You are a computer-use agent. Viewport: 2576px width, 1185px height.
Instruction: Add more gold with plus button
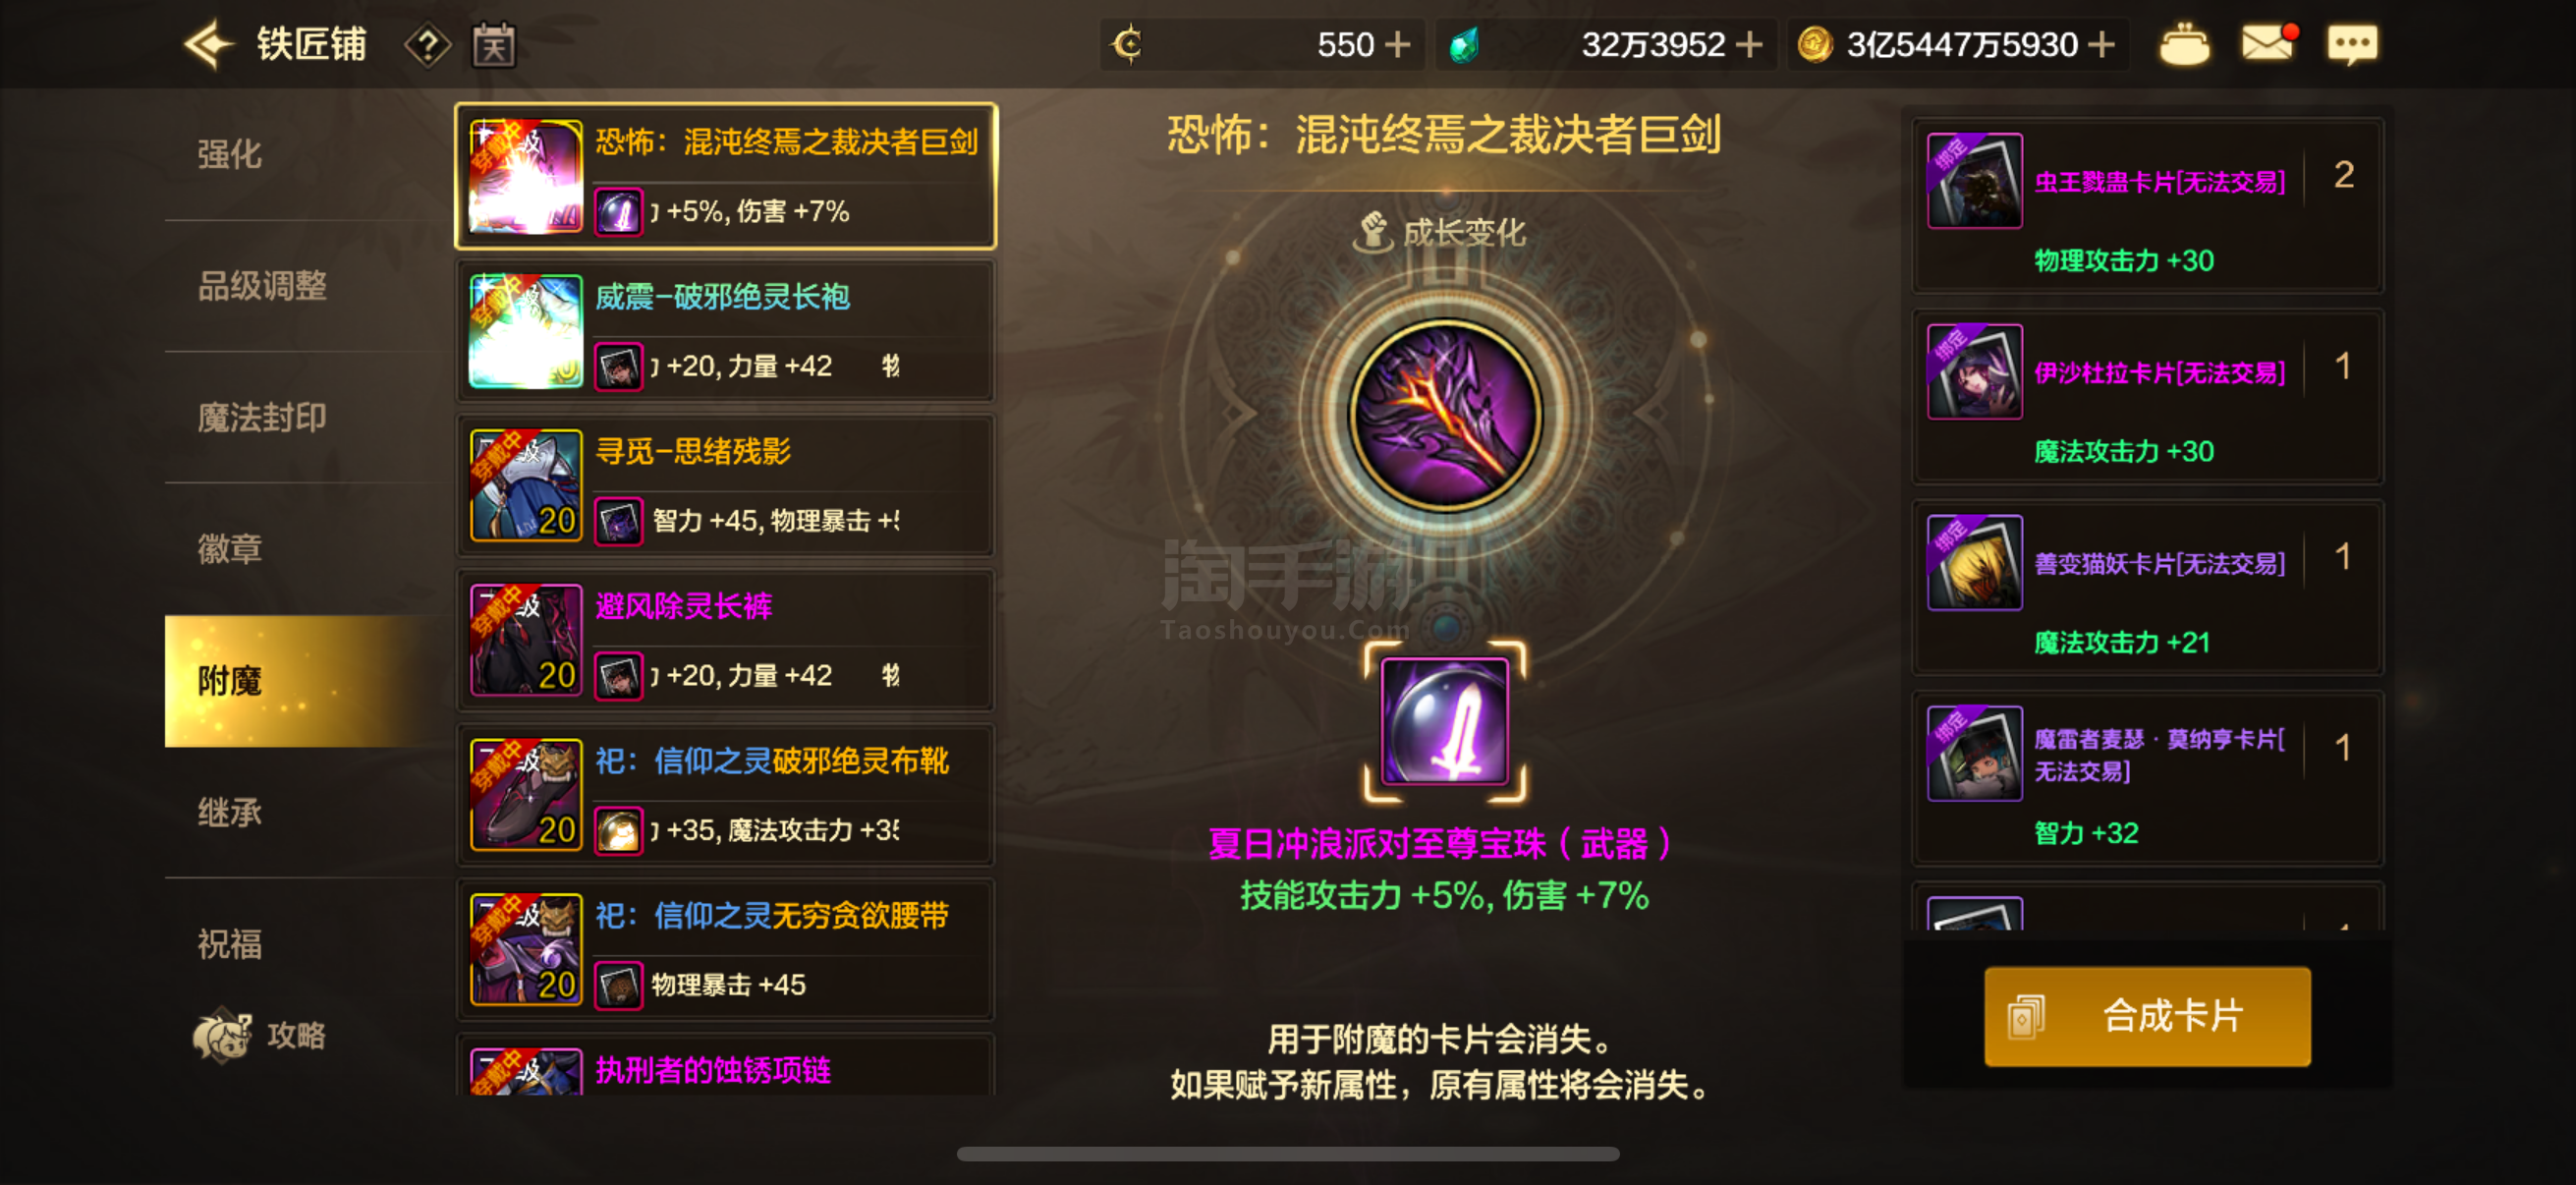2103,45
